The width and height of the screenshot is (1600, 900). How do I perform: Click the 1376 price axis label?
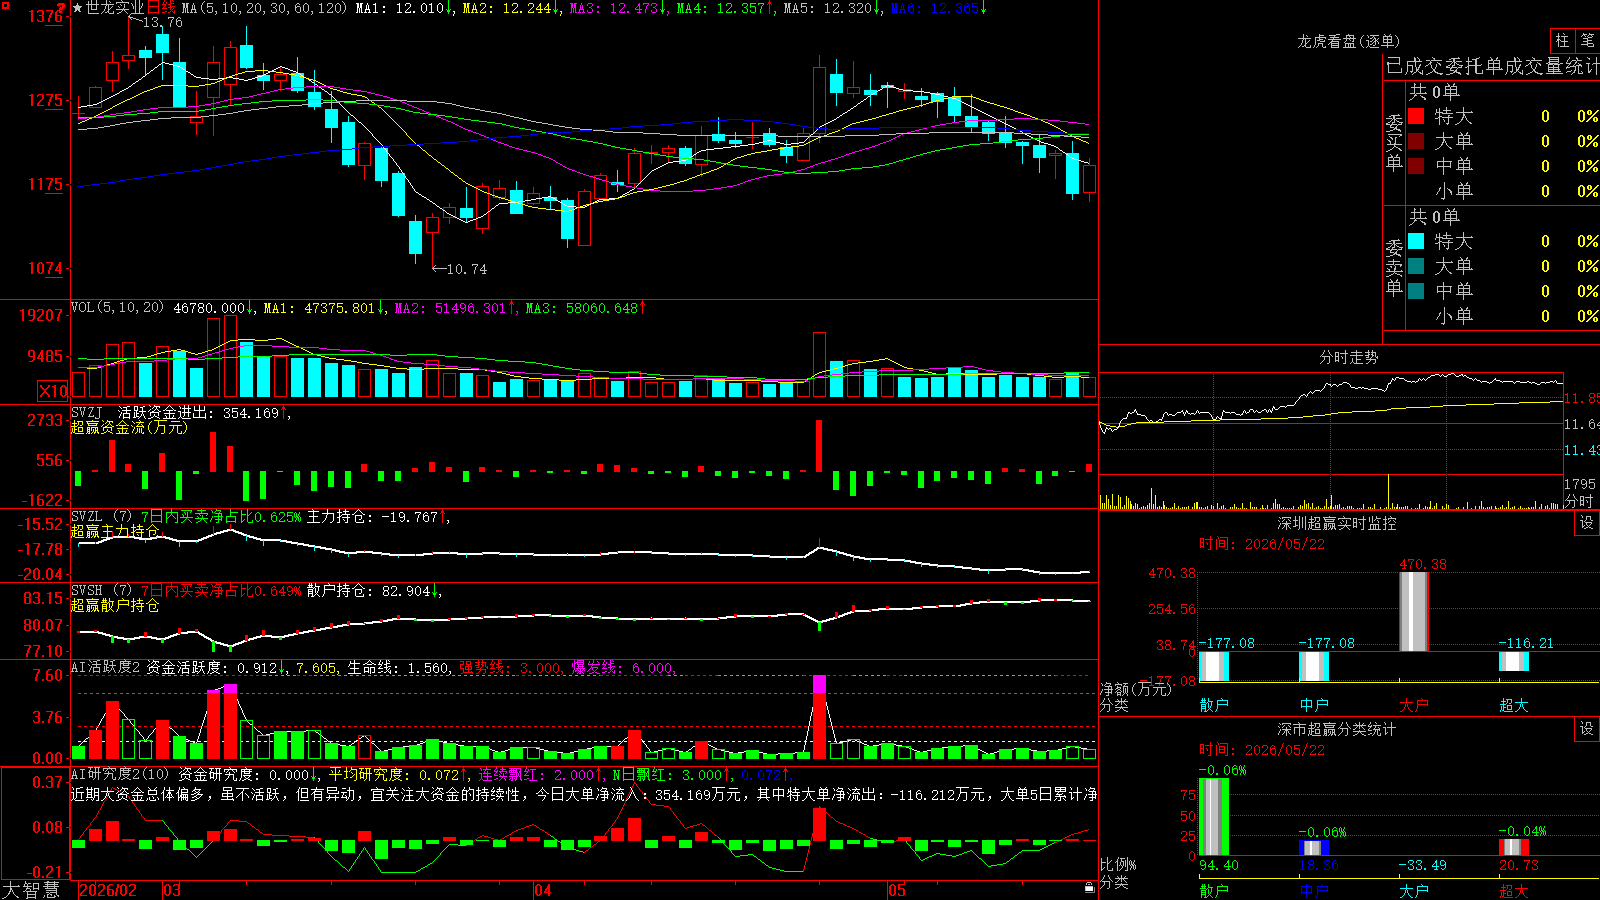[x=46, y=17]
